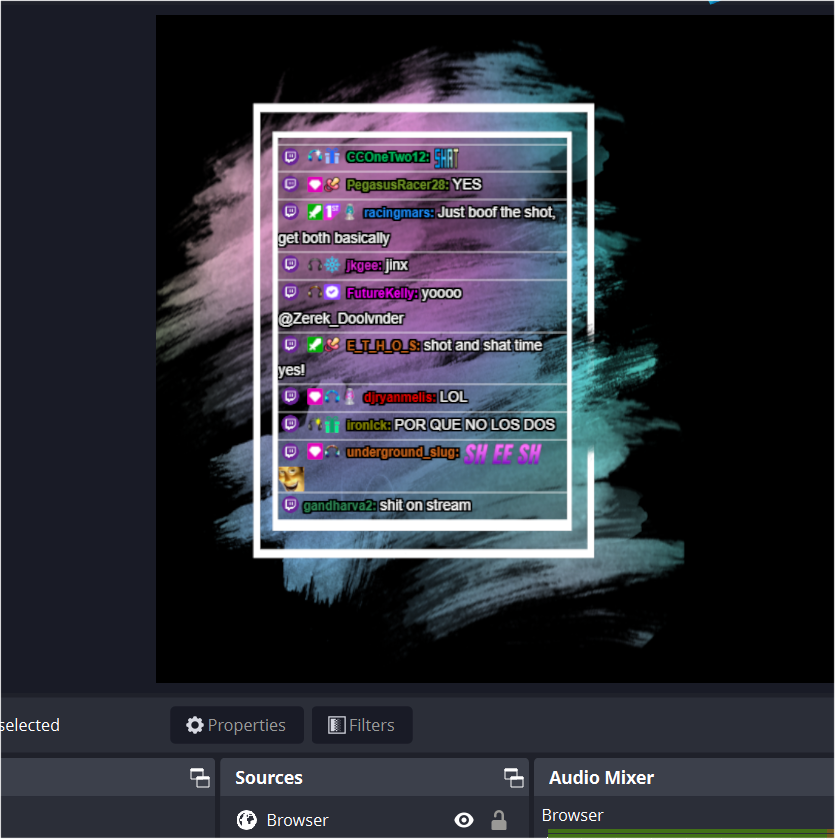This screenshot has width=835, height=839.
Task: Click the Sources panel title
Action: (268, 778)
